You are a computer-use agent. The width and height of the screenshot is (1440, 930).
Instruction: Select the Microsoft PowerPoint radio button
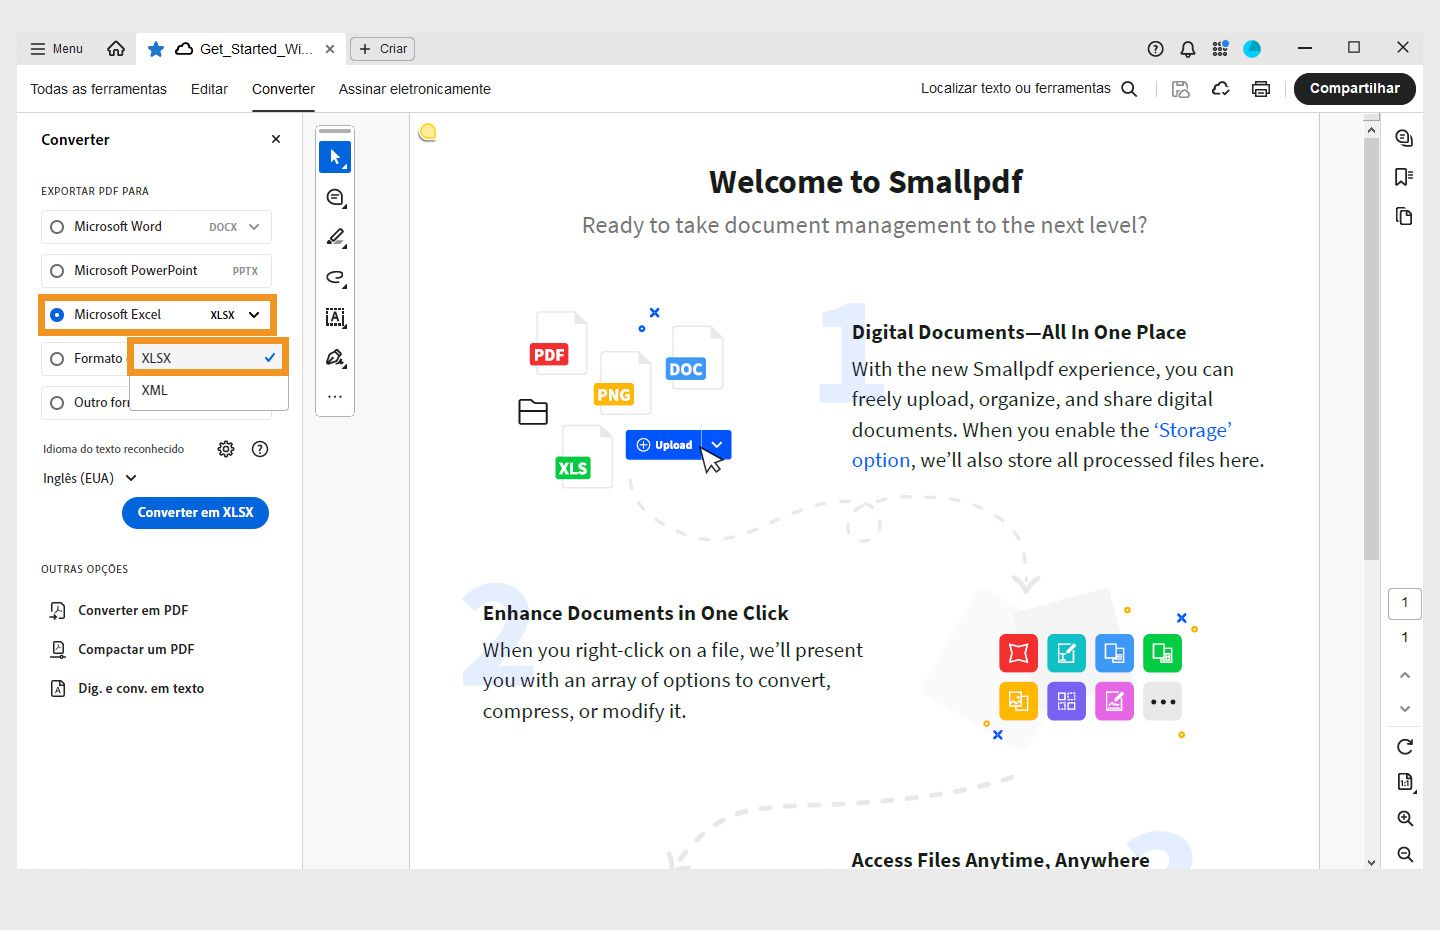click(57, 271)
